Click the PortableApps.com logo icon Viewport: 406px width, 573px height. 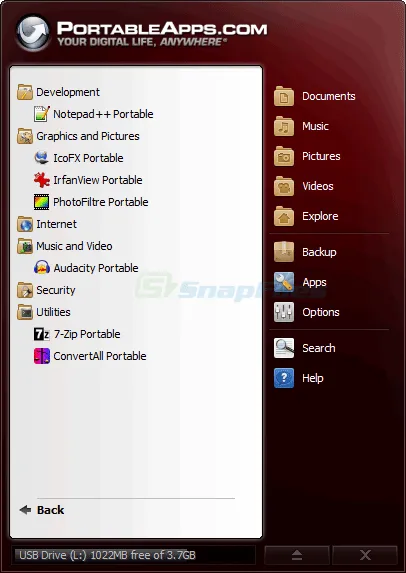pyautogui.click(x=33, y=33)
